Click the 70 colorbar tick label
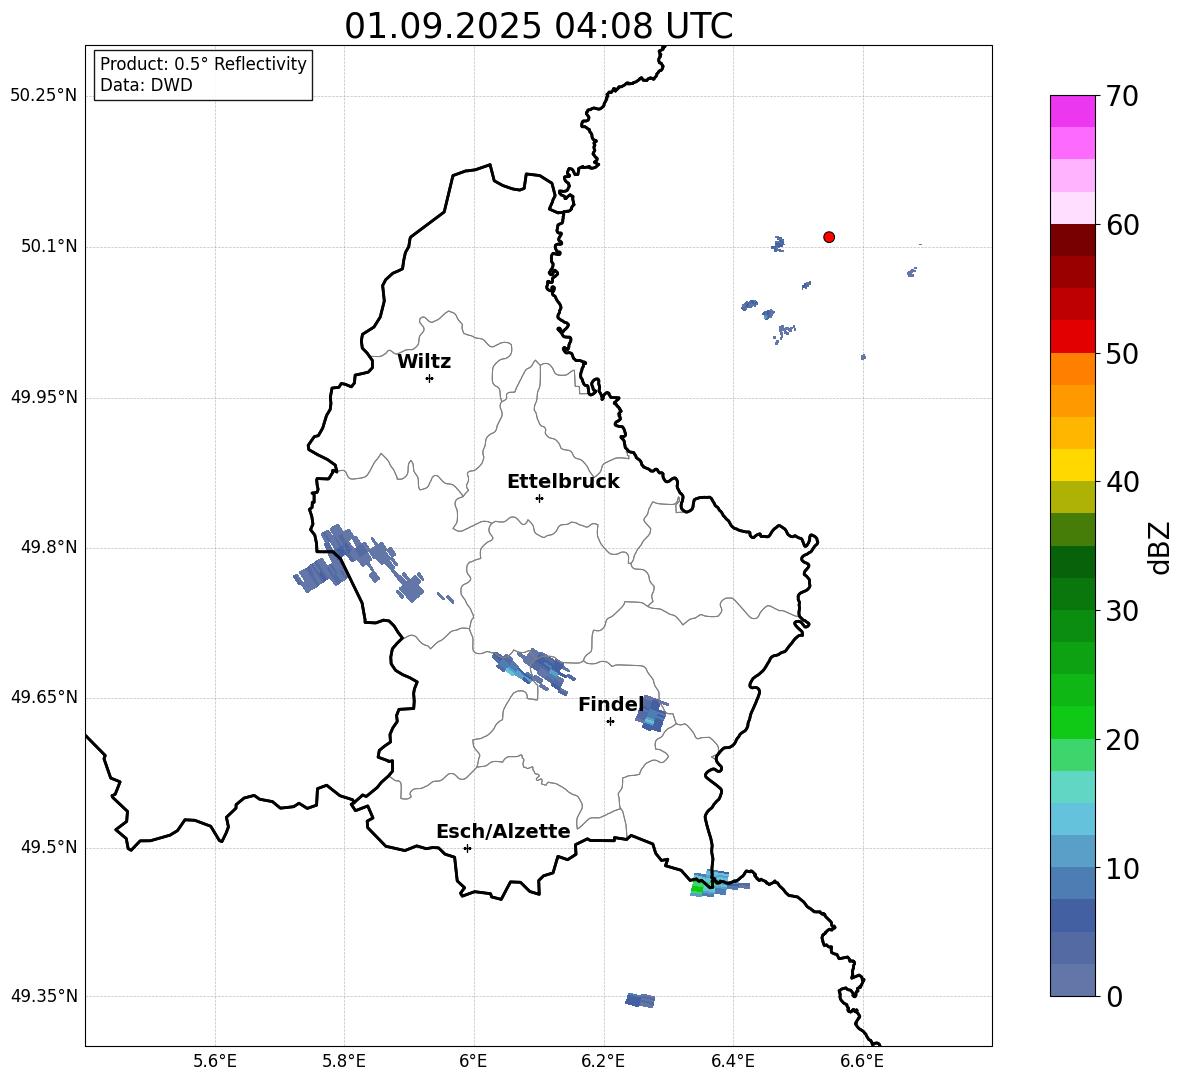This screenshot has height=1081, width=1184. click(x=1122, y=96)
